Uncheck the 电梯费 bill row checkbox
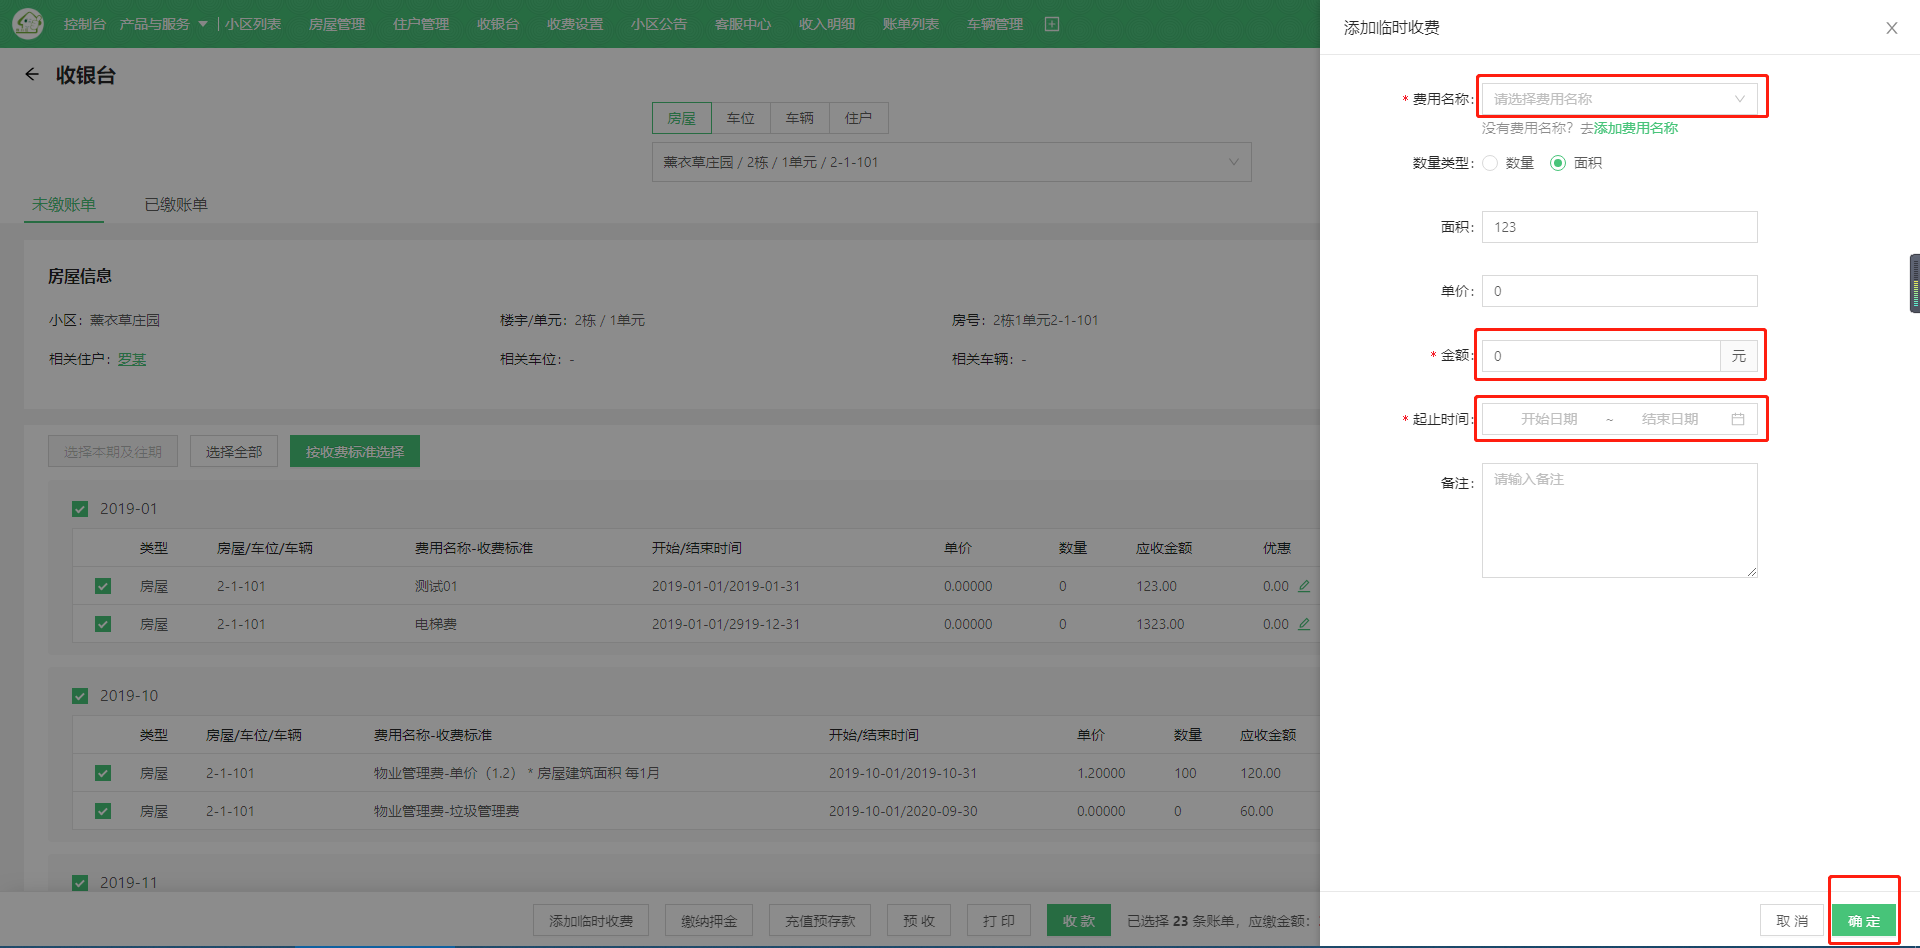This screenshot has width=1920, height=948. click(103, 624)
